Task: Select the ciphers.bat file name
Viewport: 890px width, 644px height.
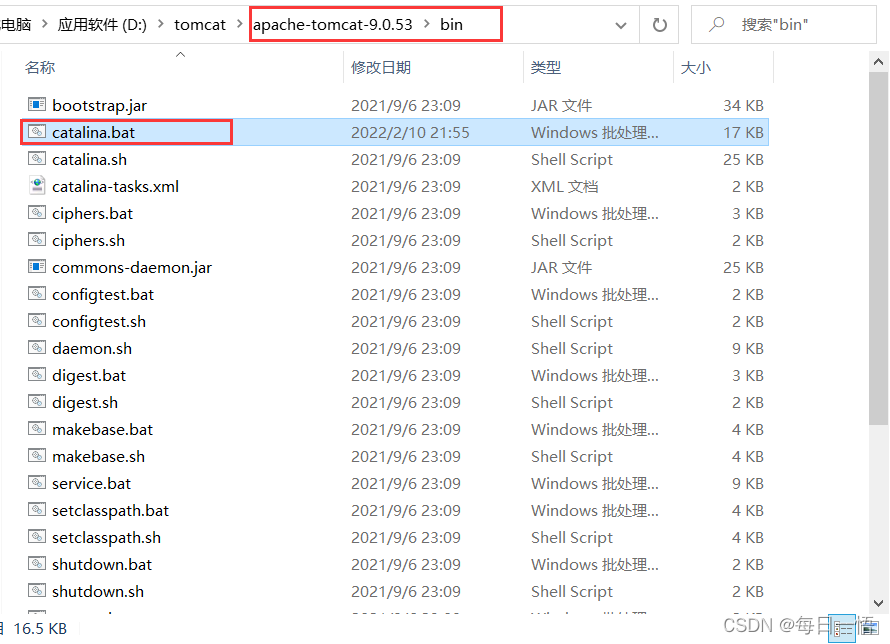Action: tap(93, 213)
